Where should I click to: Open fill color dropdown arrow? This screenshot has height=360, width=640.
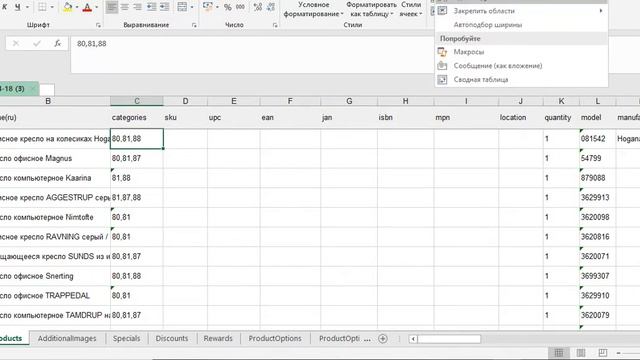pyautogui.click(x=77, y=7)
